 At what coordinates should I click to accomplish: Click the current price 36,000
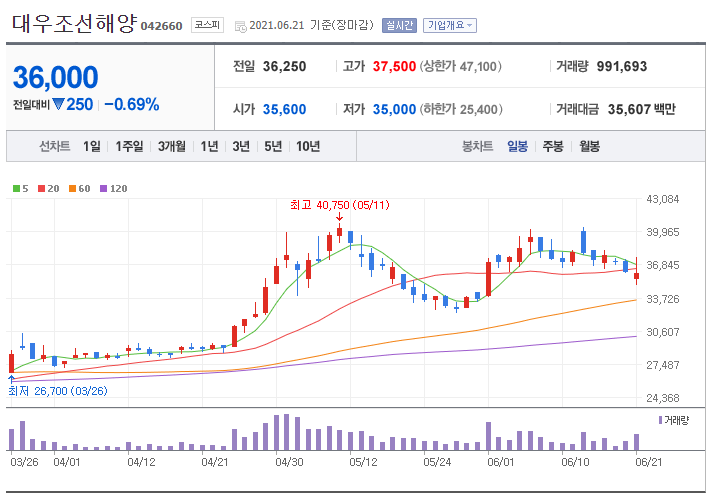55,77
